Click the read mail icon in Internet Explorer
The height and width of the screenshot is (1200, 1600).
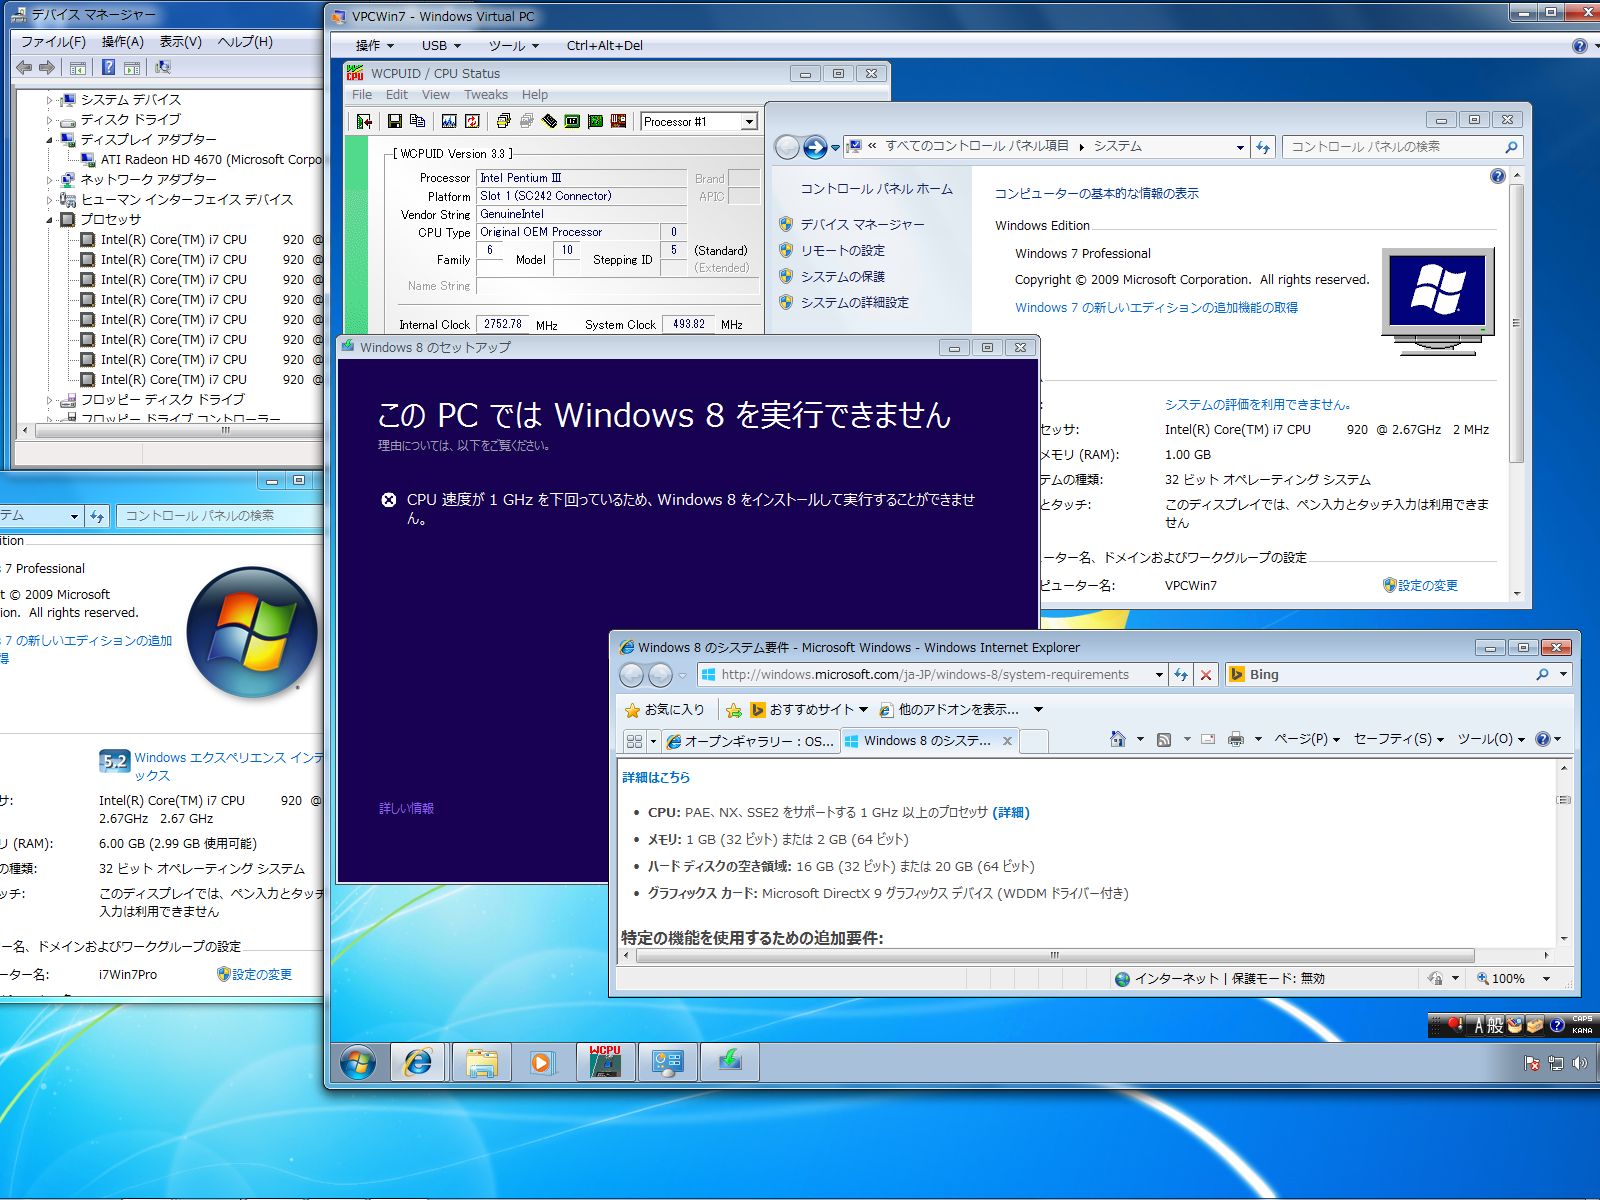[x=1208, y=739]
